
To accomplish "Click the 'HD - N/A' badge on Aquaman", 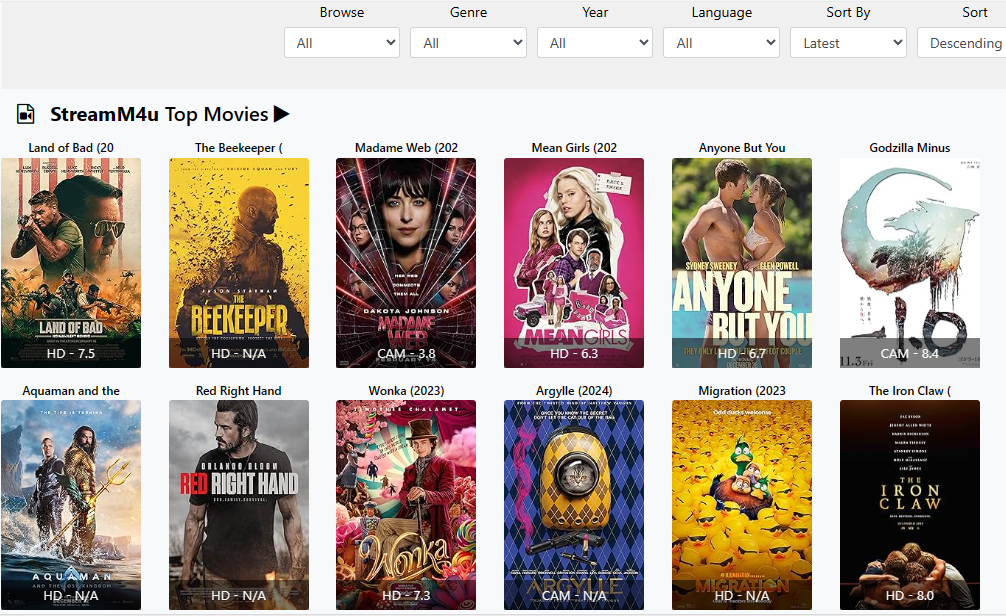I will coord(71,595).
